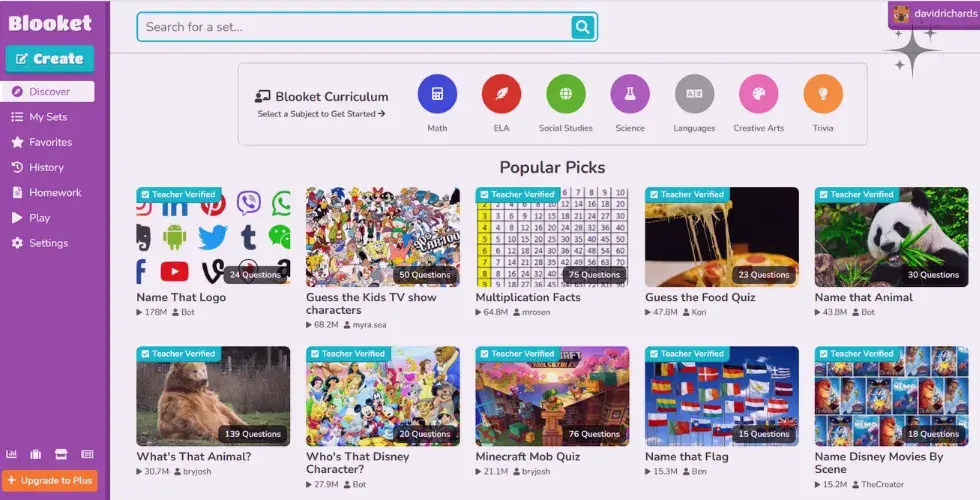Image resolution: width=980 pixels, height=500 pixels.
Task: Choose the Science flask icon
Action: click(630, 94)
